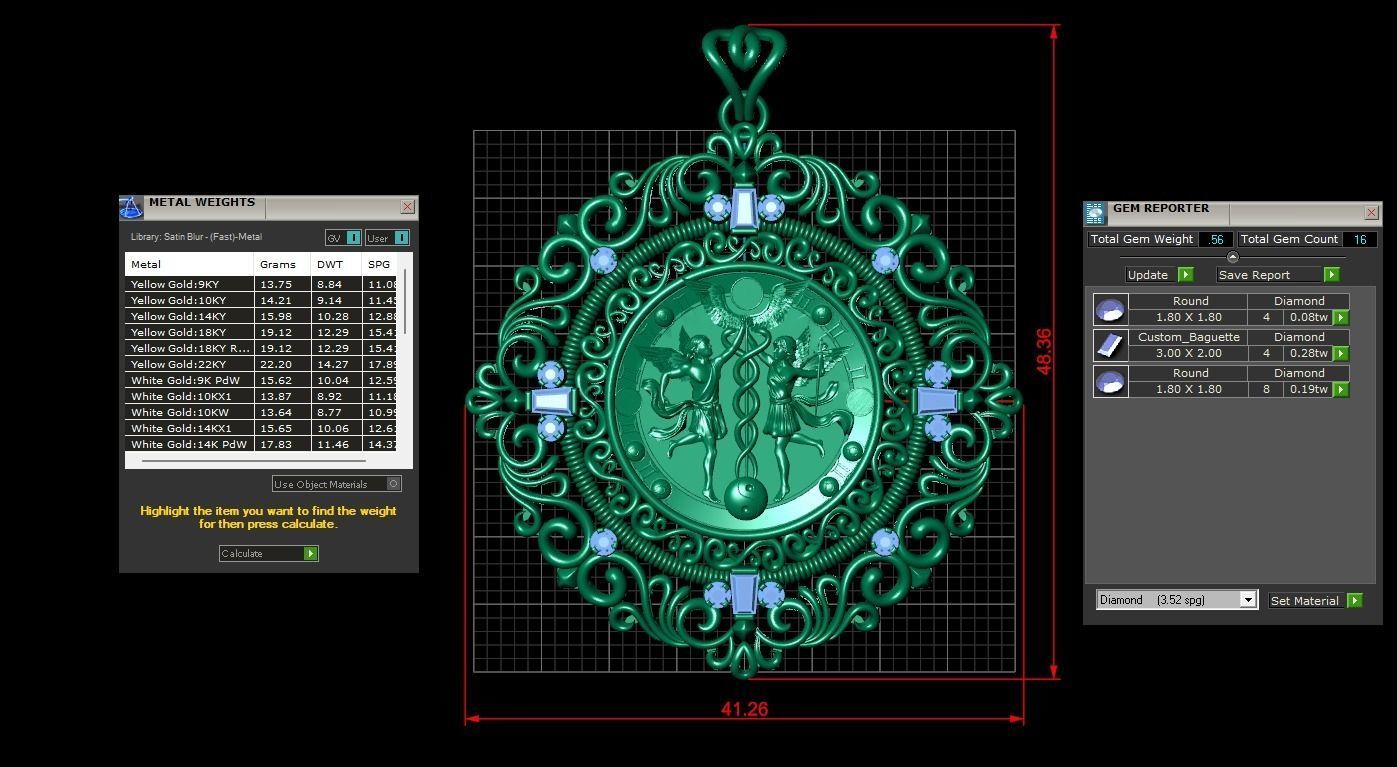Click the Custom_Baguette label in Gem Reporter
The image size is (1397, 767).
pos(1188,337)
